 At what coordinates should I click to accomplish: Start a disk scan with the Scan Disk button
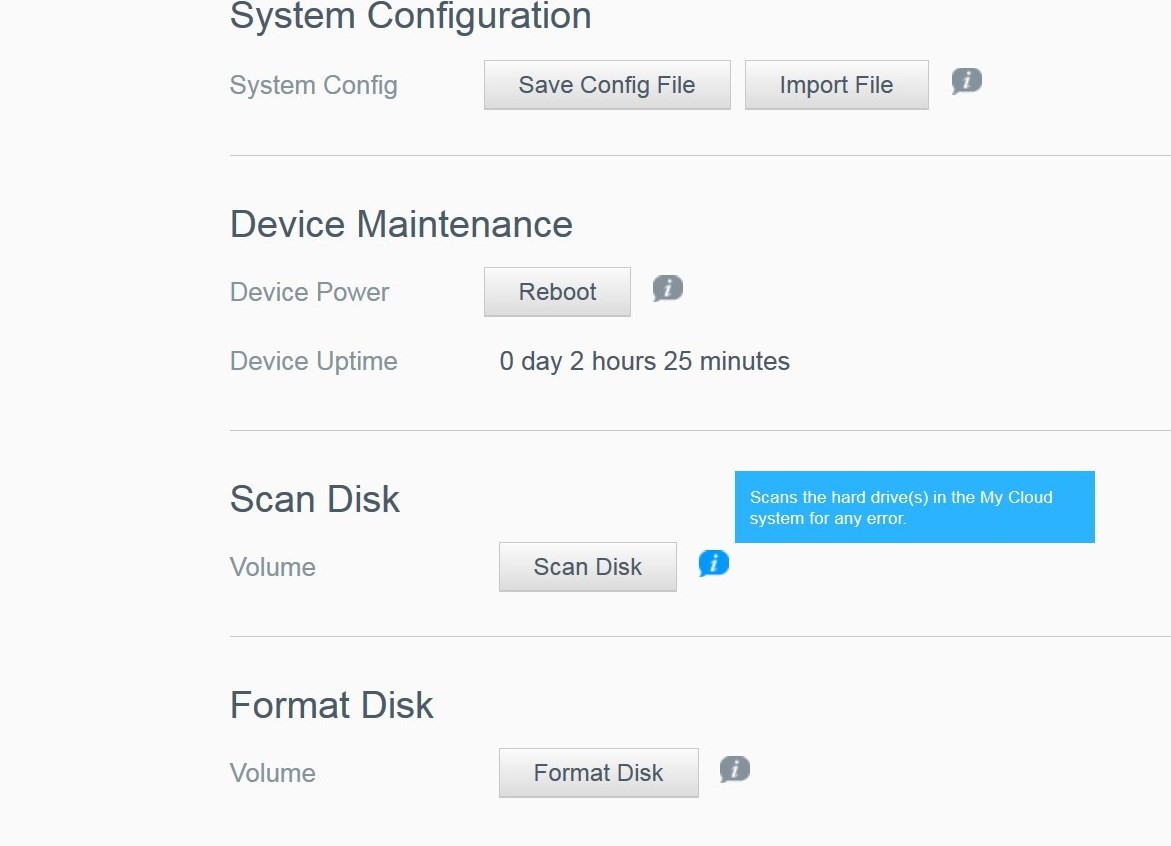coord(587,566)
